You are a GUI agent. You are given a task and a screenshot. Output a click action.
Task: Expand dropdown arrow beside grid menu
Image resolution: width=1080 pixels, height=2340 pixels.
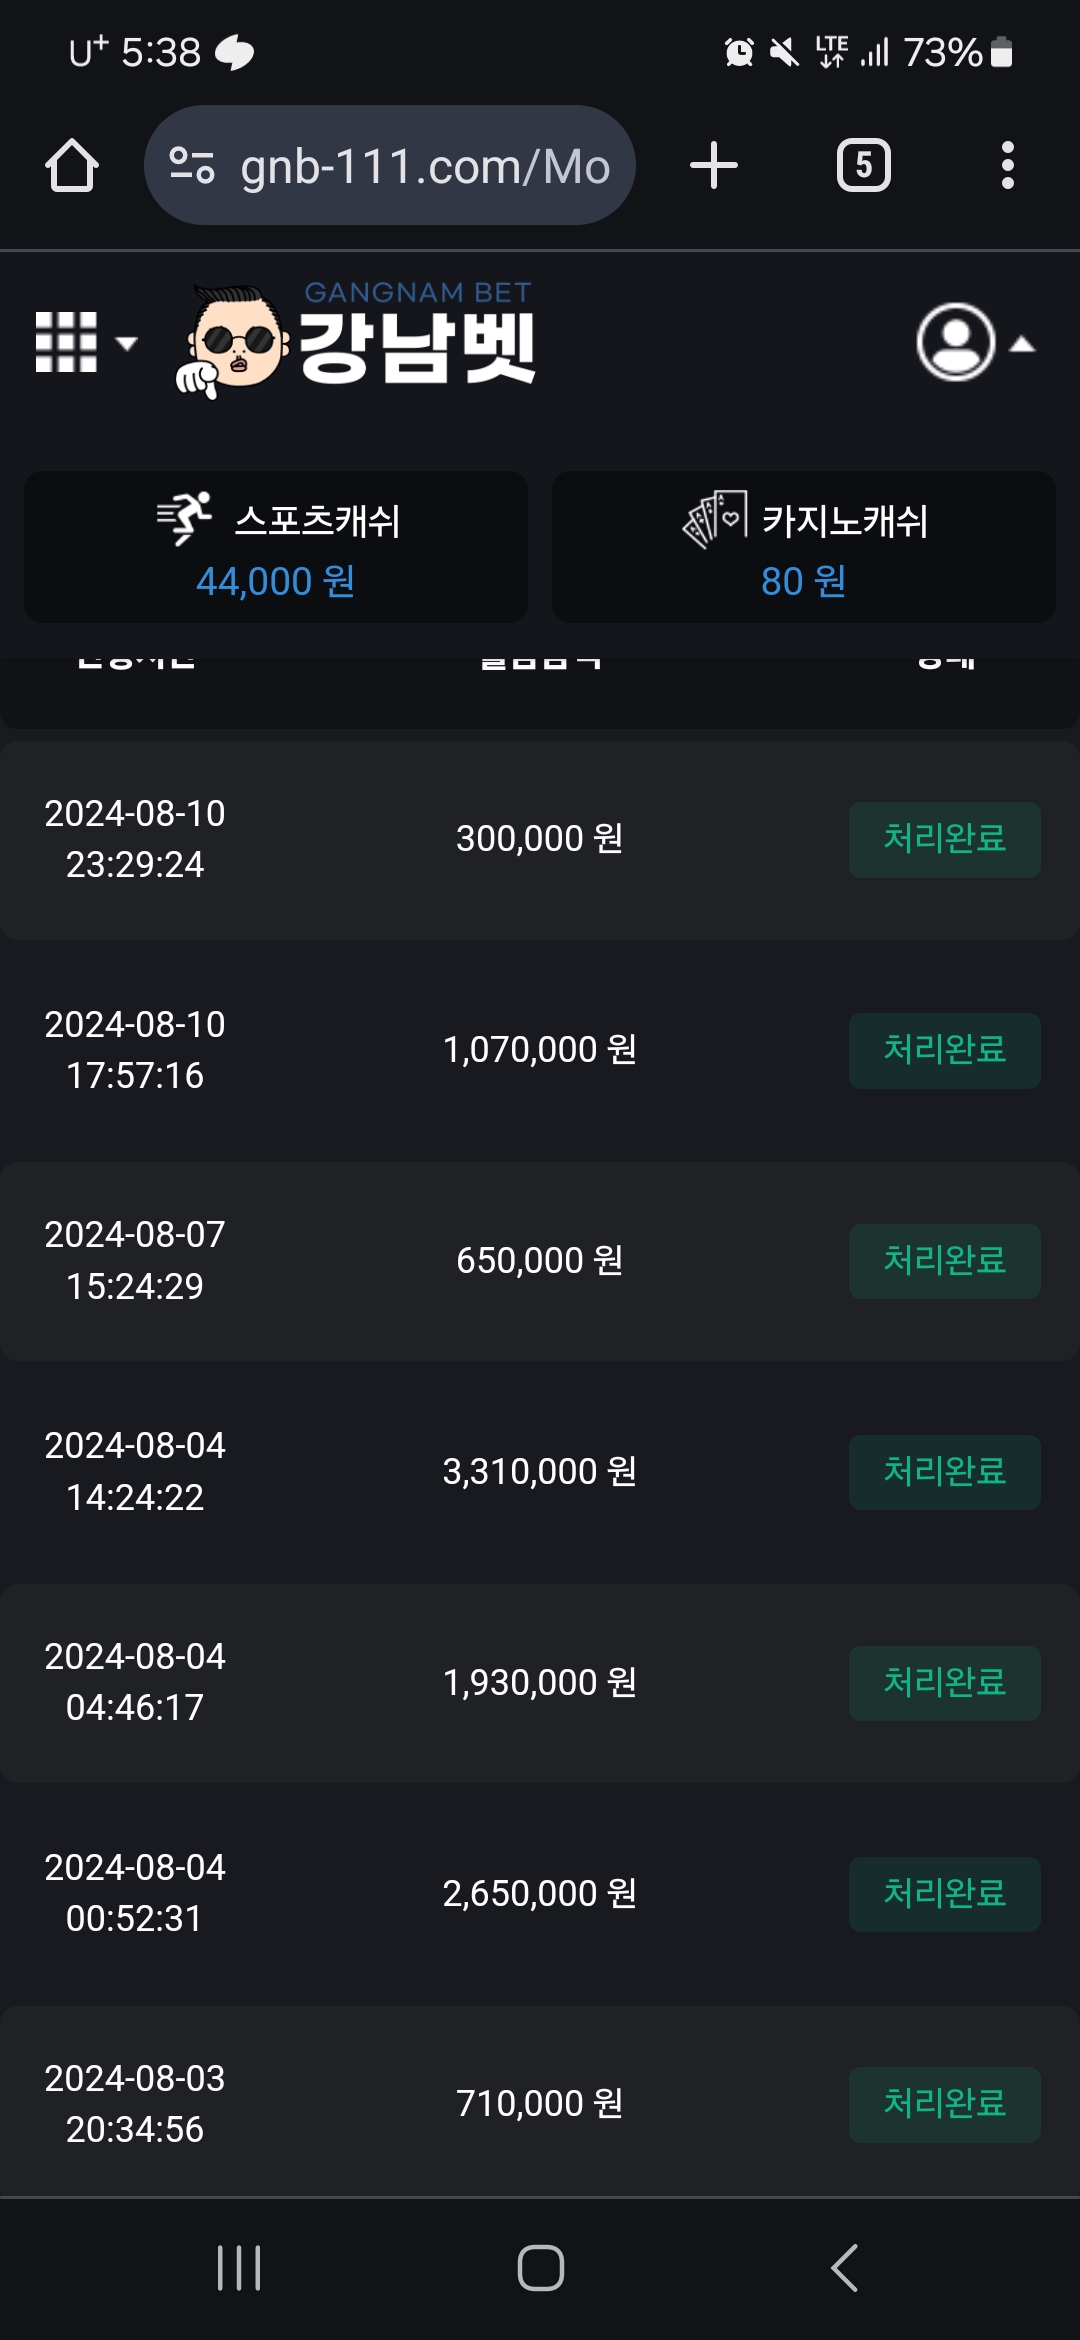click(127, 344)
